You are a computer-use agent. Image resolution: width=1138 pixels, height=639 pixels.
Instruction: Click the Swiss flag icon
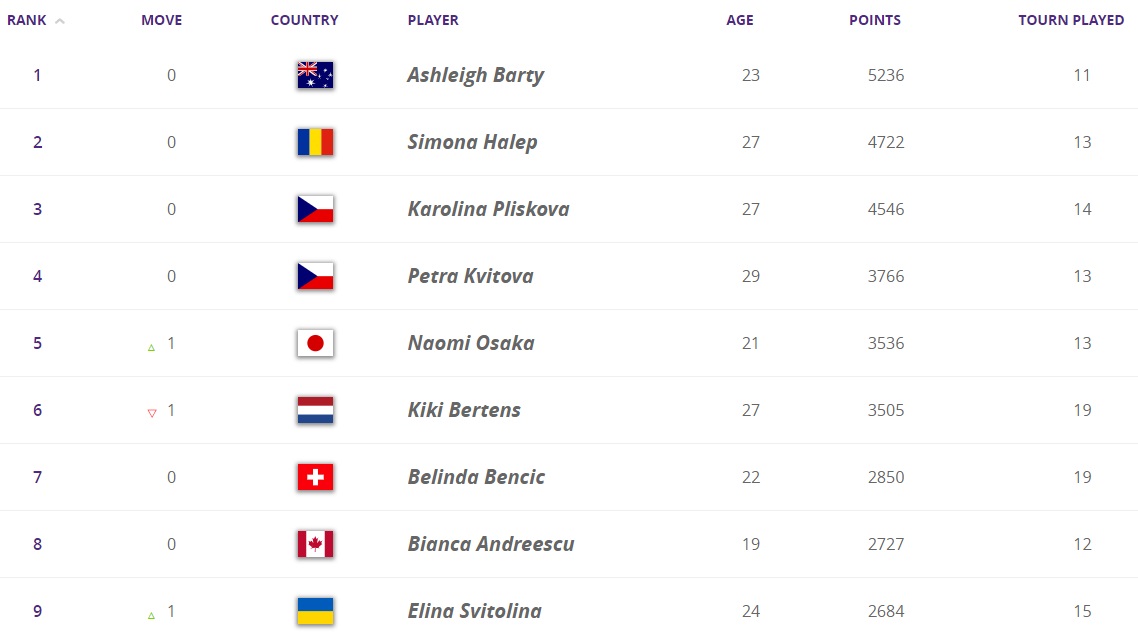315,477
